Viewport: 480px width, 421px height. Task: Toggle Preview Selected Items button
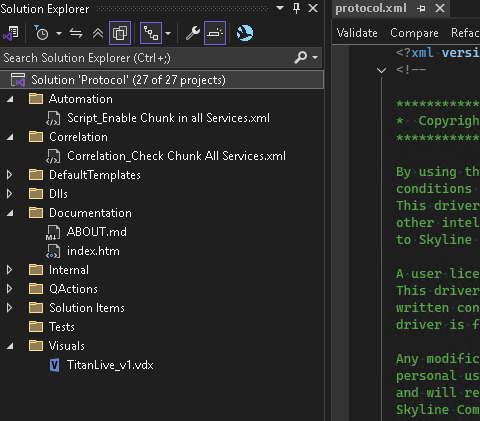point(215,33)
